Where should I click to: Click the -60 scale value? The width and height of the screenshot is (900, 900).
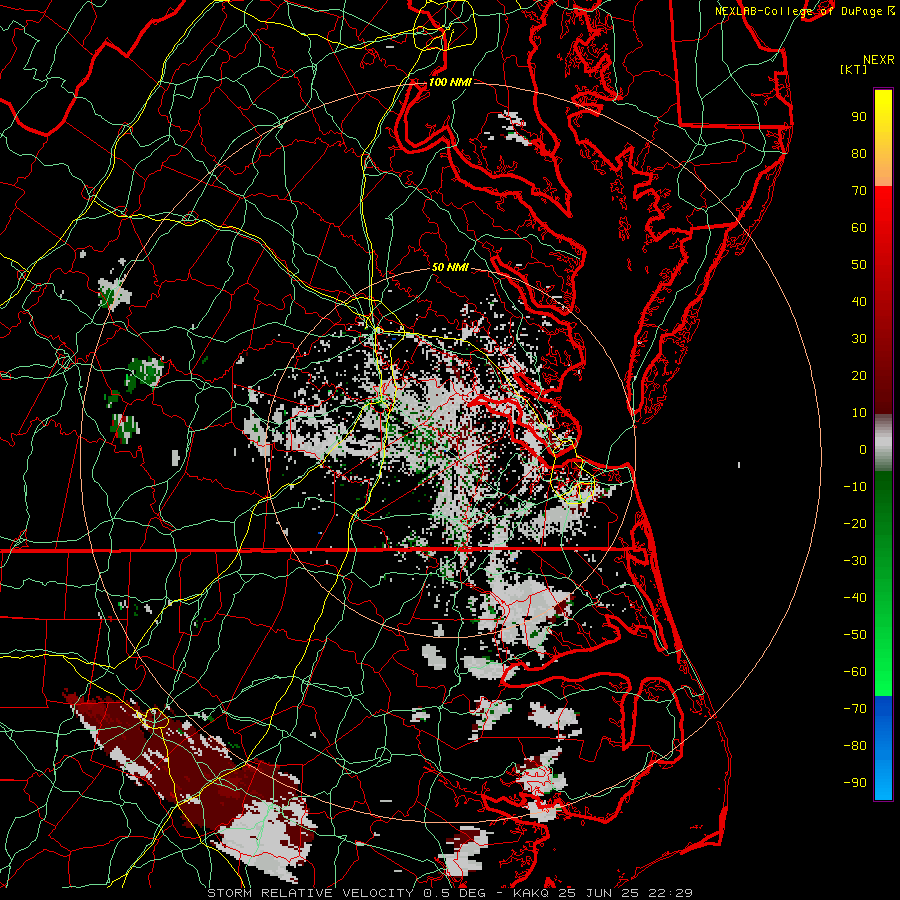click(855, 672)
